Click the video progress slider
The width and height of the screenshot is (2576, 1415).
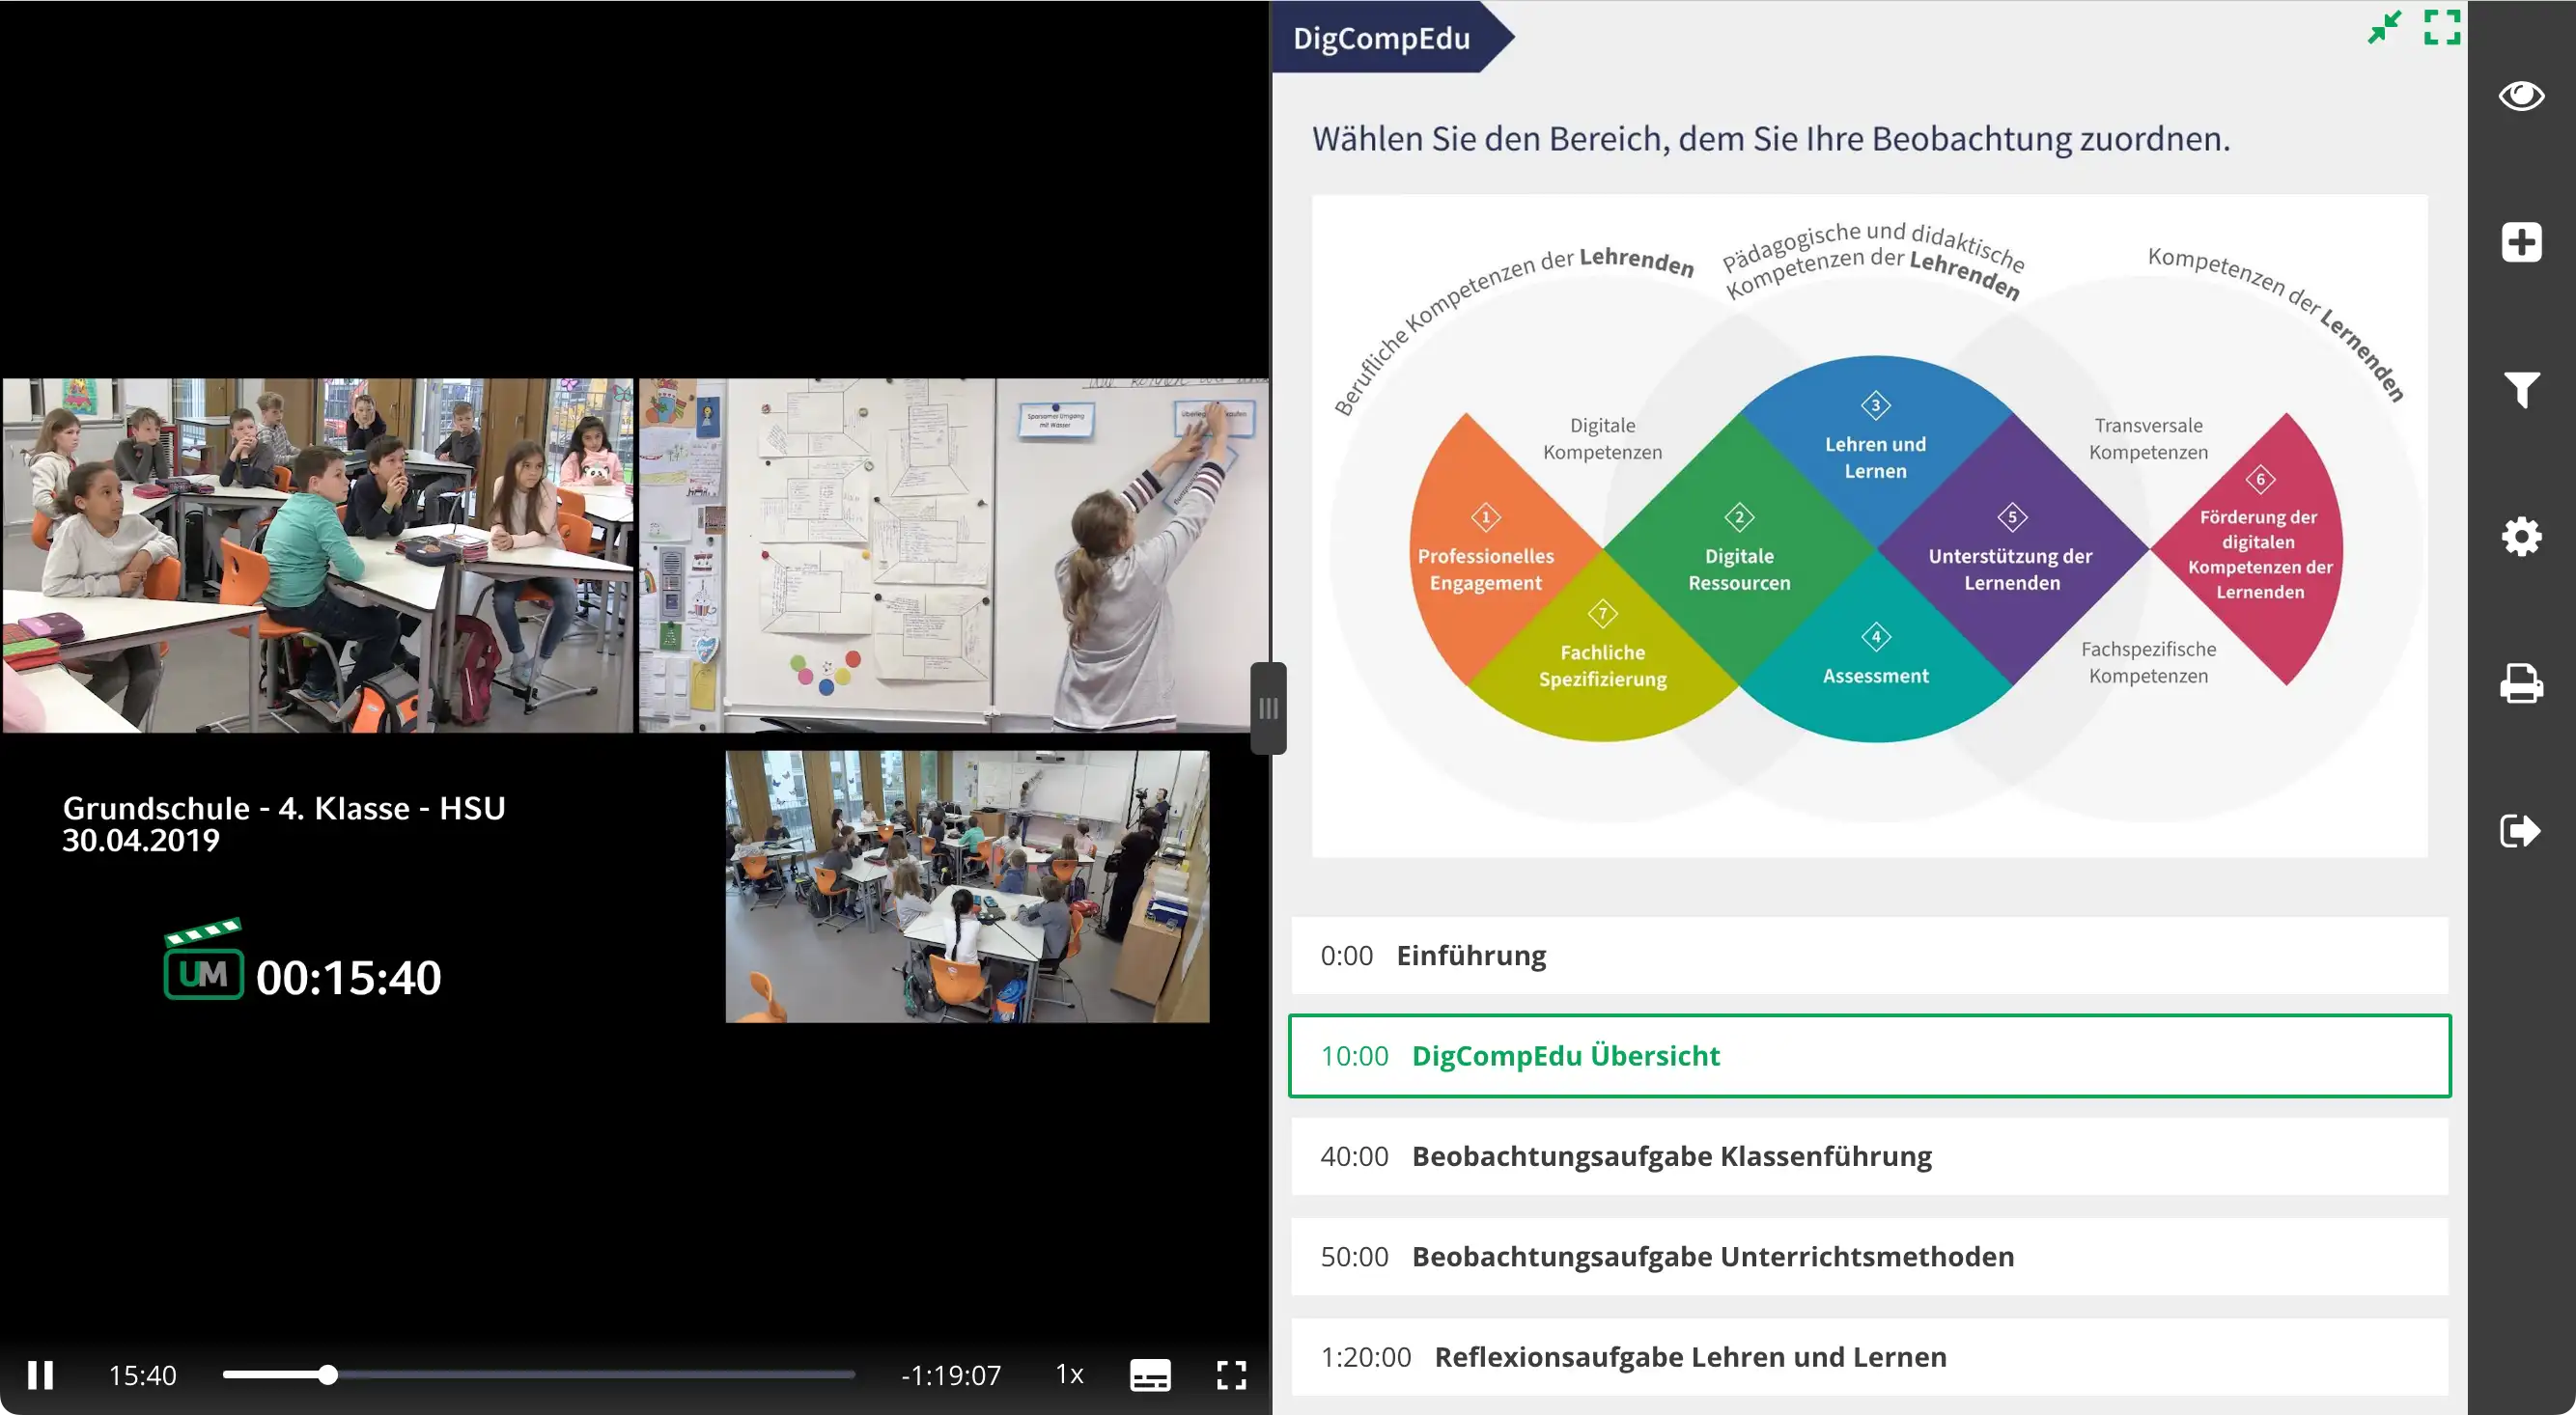coord(538,1375)
